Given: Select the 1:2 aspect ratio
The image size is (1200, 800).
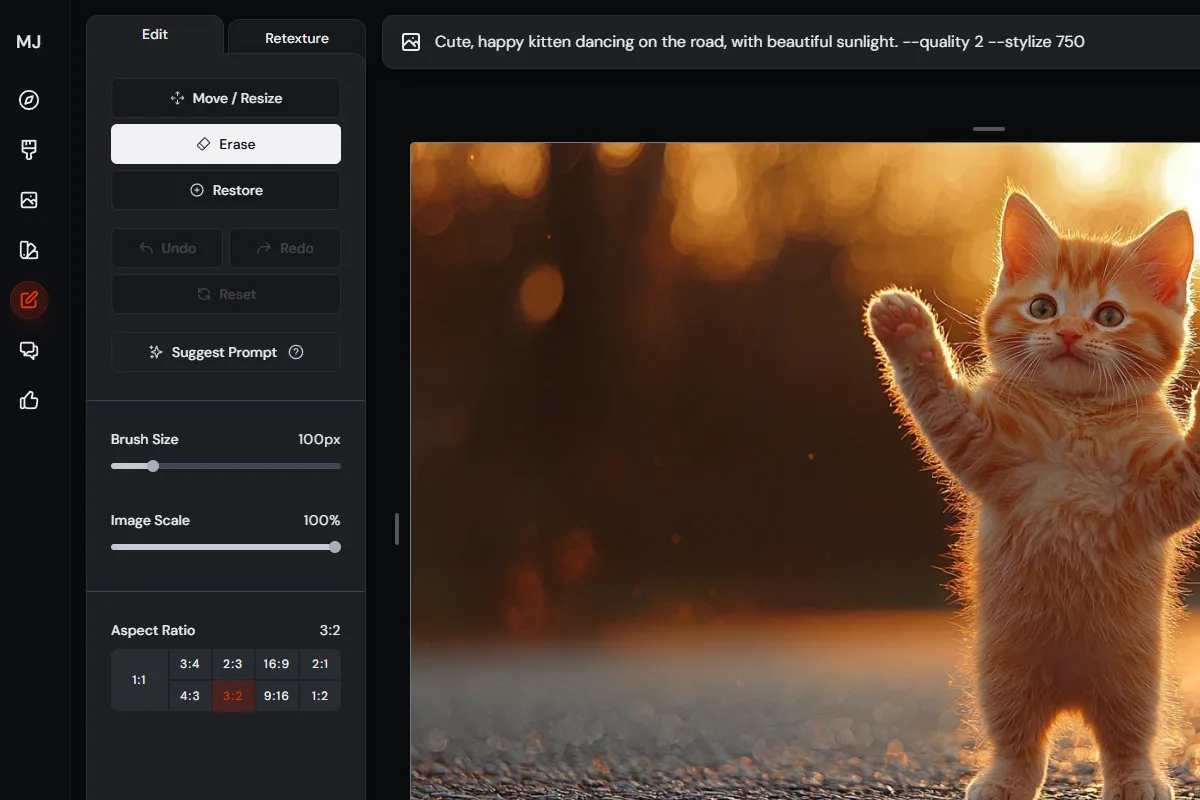Looking at the screenshot, I should pyautogui.click(x=320, y=696).
